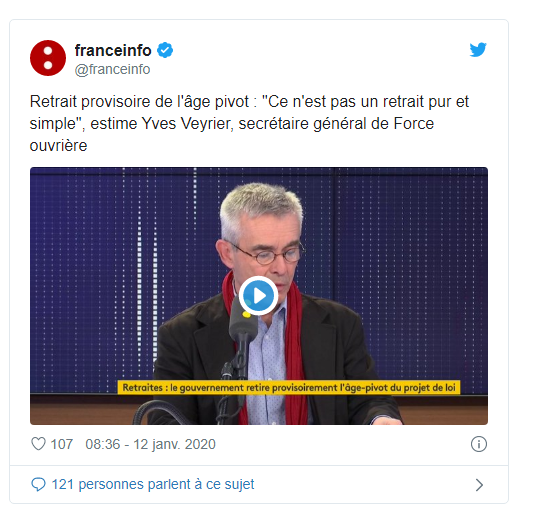Screen dimensions: 536x515
Task: Open the franceinfo display name
Action: tap(113, 50)
